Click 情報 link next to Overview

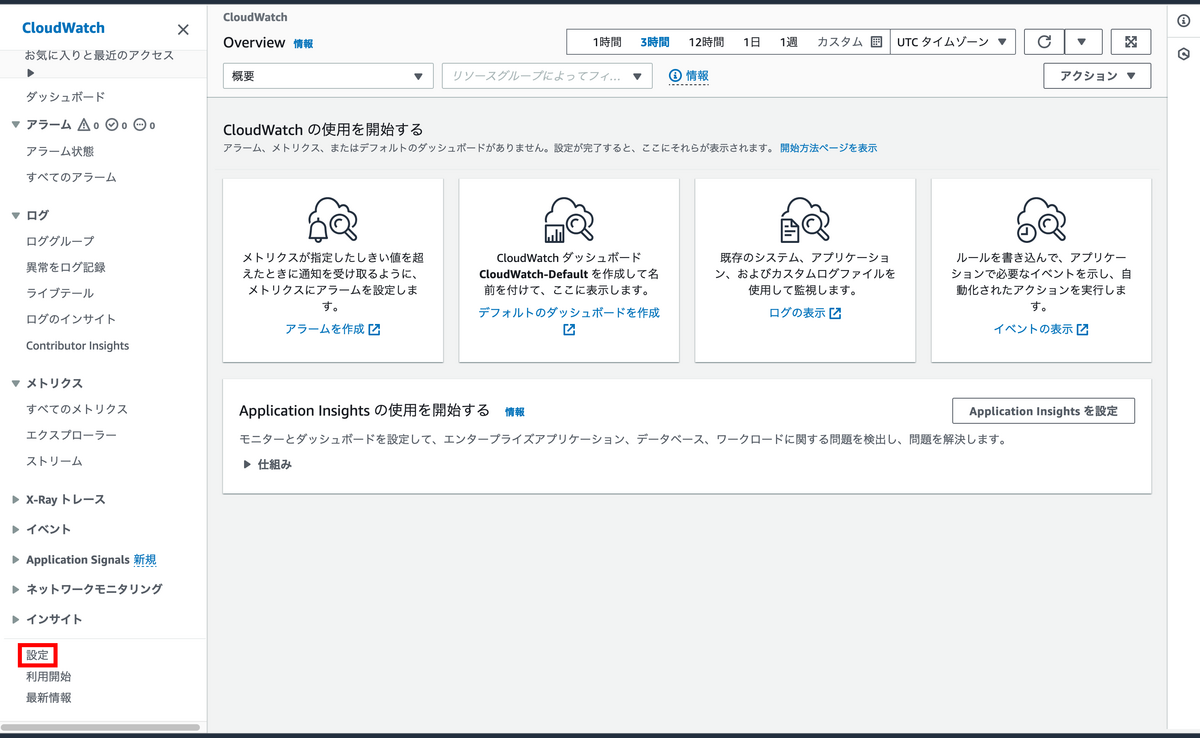click(x=303, y=44)
